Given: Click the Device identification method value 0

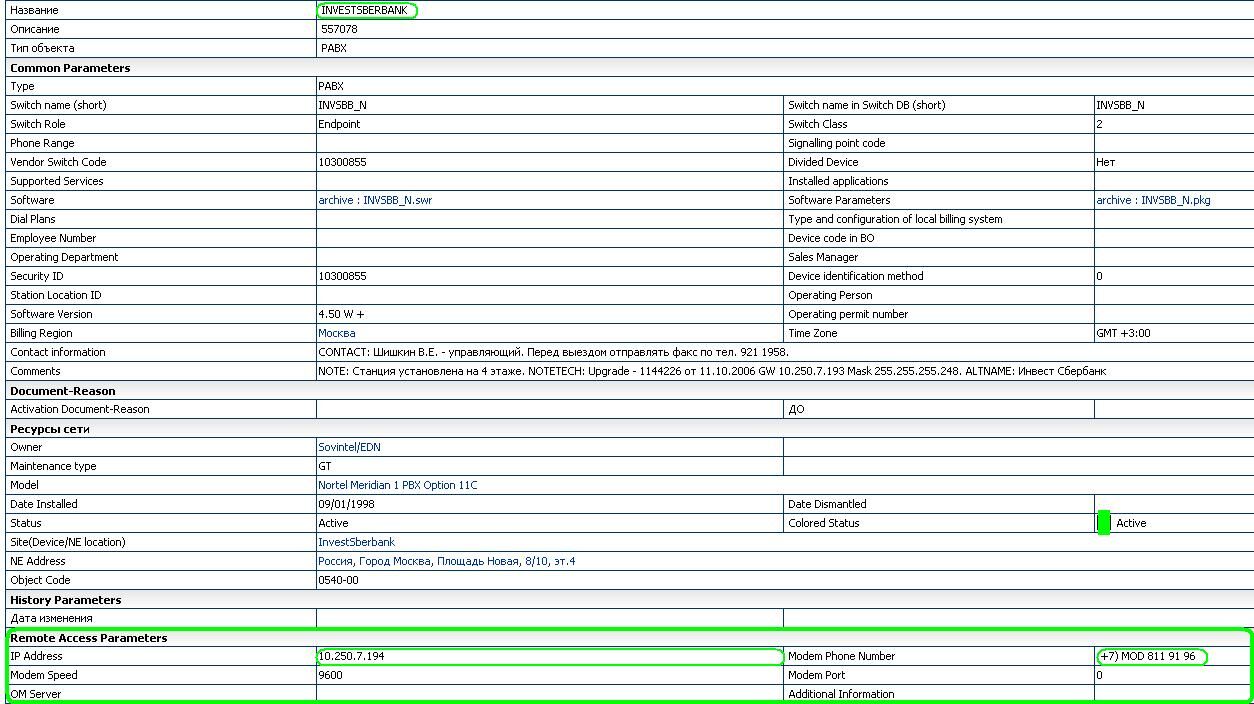Looking at the screenshot, I should [1099, 276].
